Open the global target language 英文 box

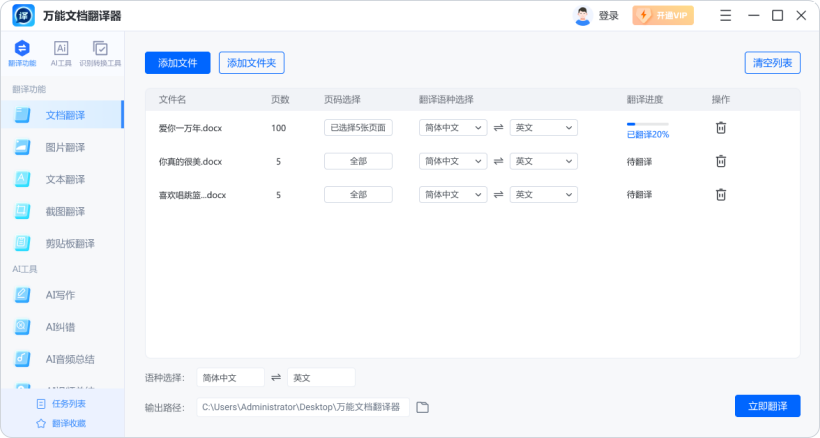(321, 377)
